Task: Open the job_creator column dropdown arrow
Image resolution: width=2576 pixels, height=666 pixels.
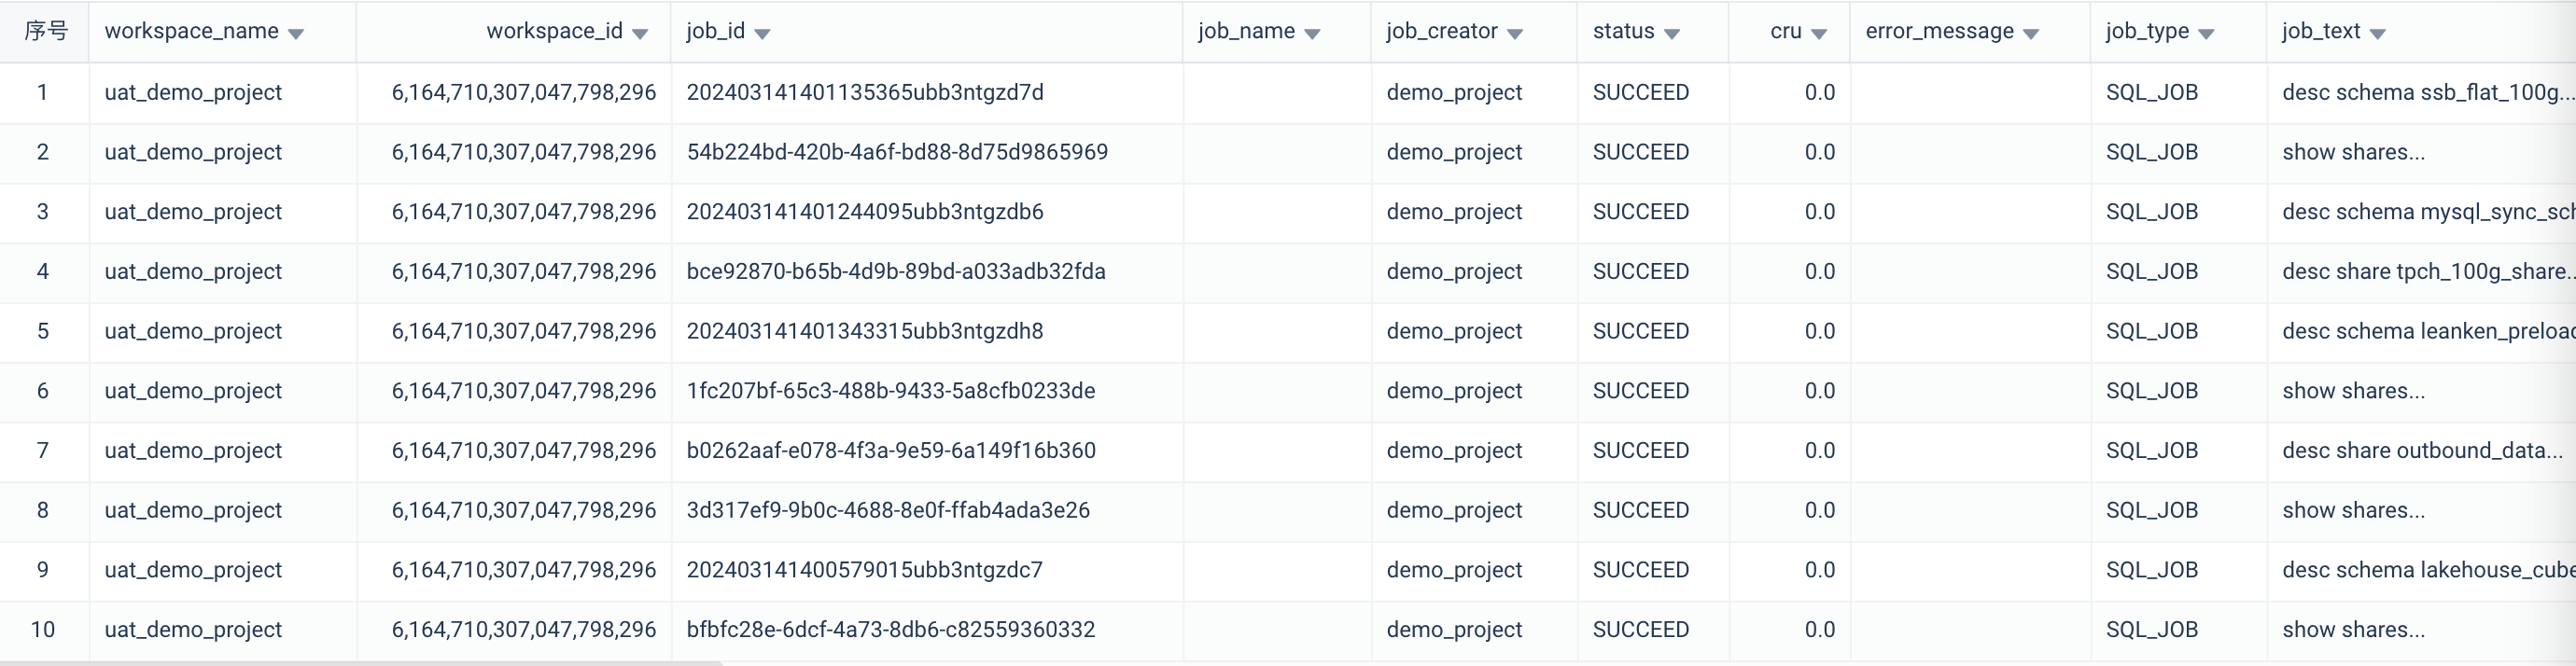Action: pyautogui.click(x=1515, y=34)
